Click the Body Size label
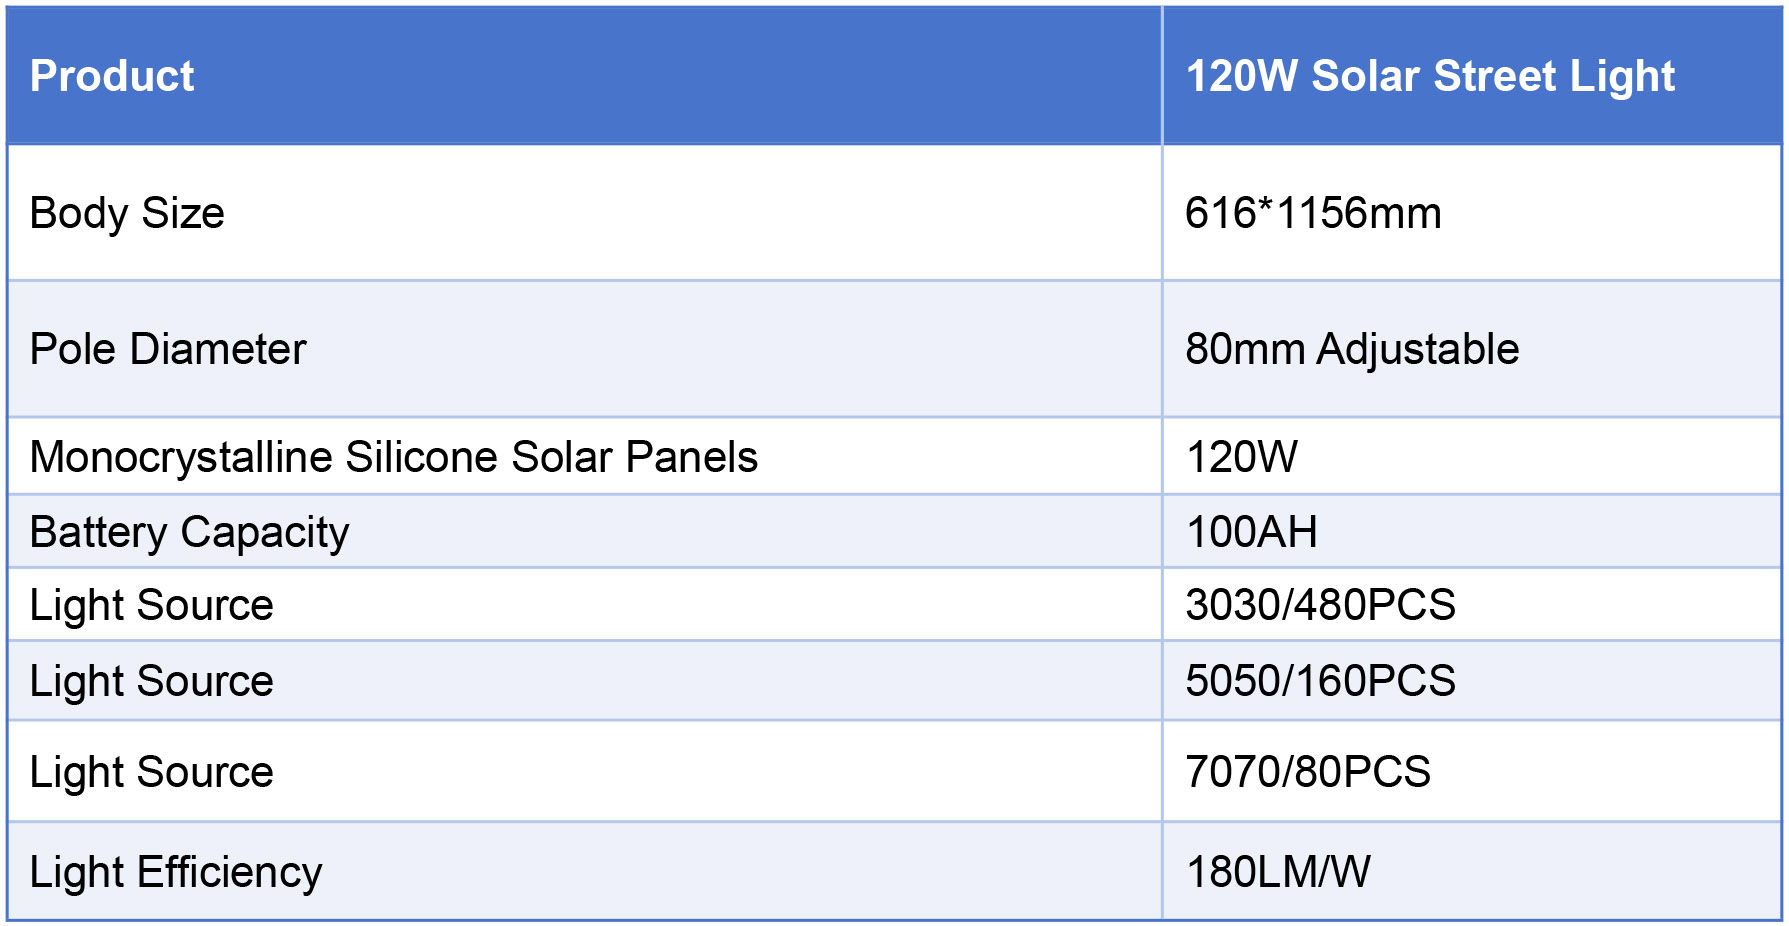 (127, 213)
